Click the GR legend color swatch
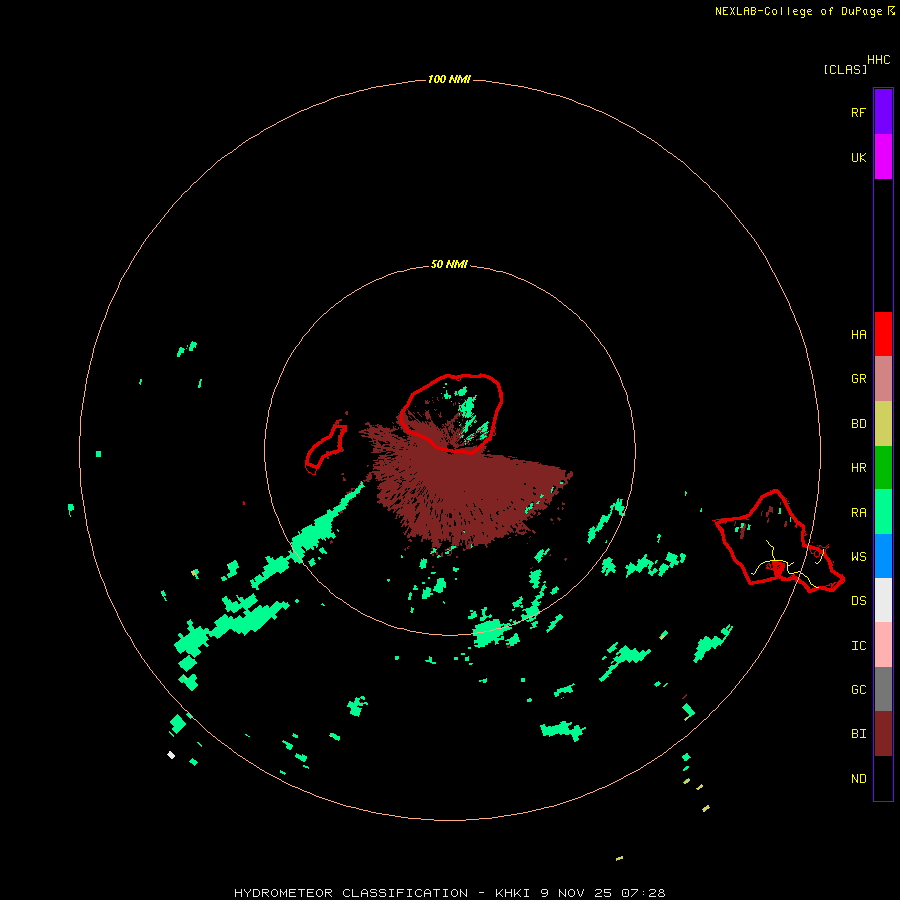The height and width of the screenshot is (900, 900). tap(883, 379)
